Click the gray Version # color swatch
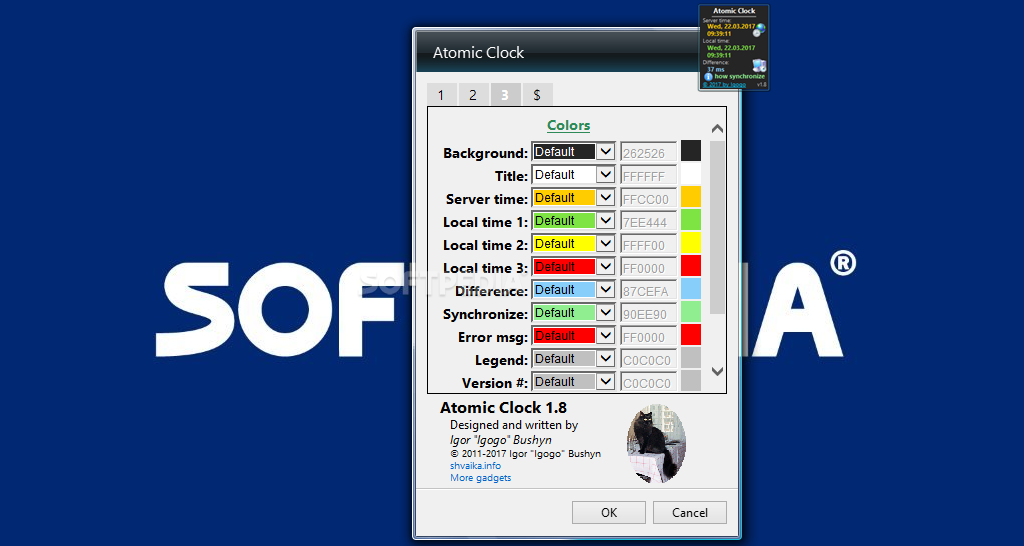 [691, 381]
